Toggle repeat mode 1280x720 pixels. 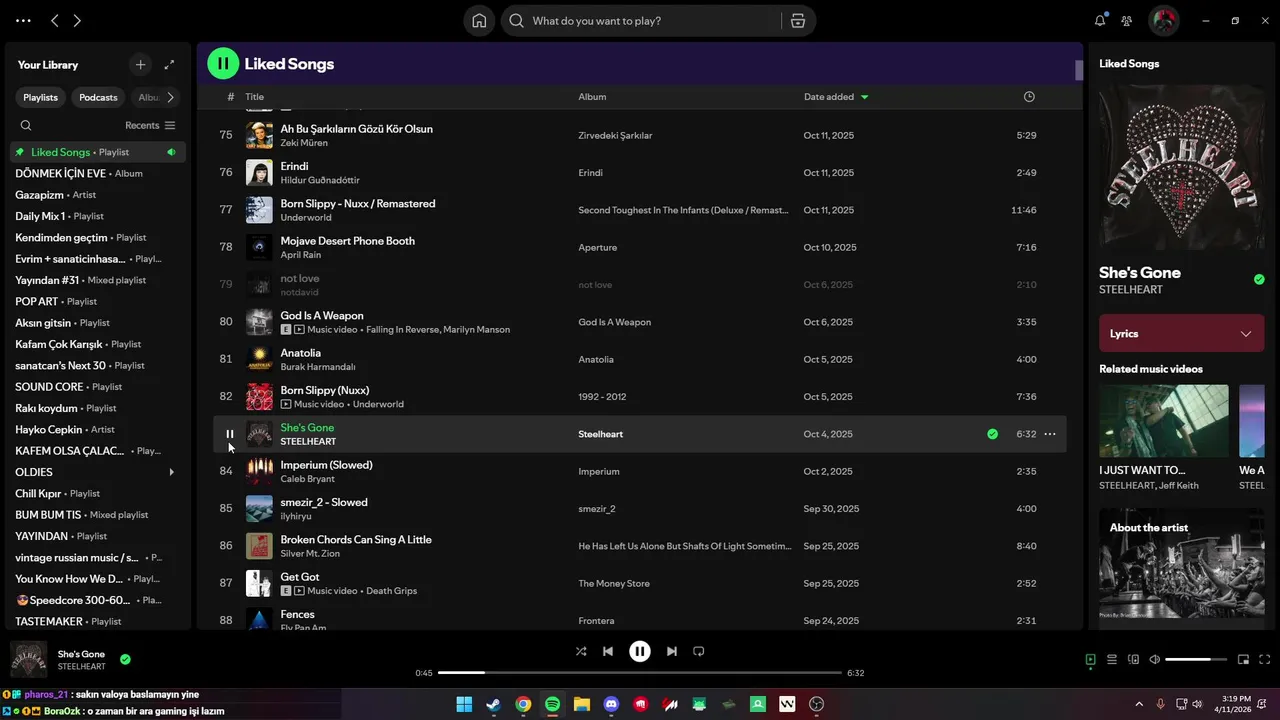click(x=699, y=651)
